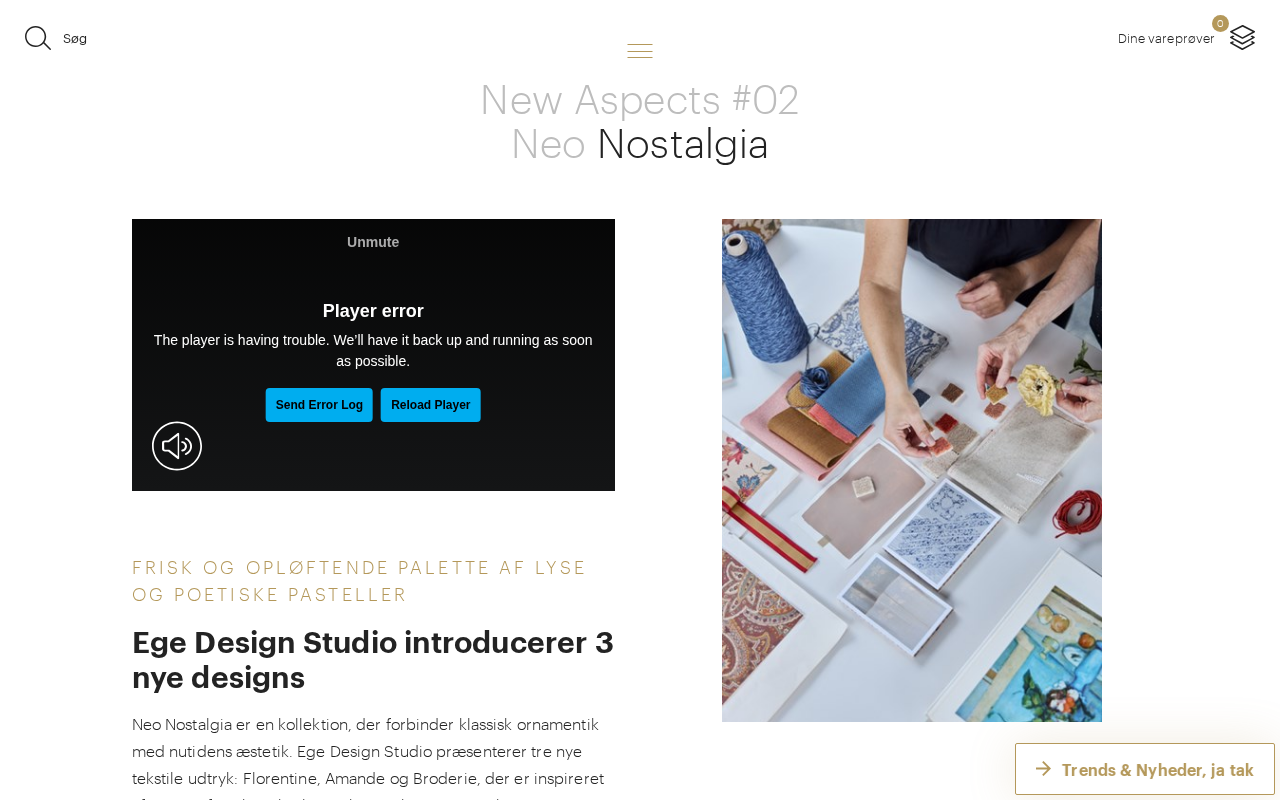Click the fabric samples photo

click(x=912, y=470)
